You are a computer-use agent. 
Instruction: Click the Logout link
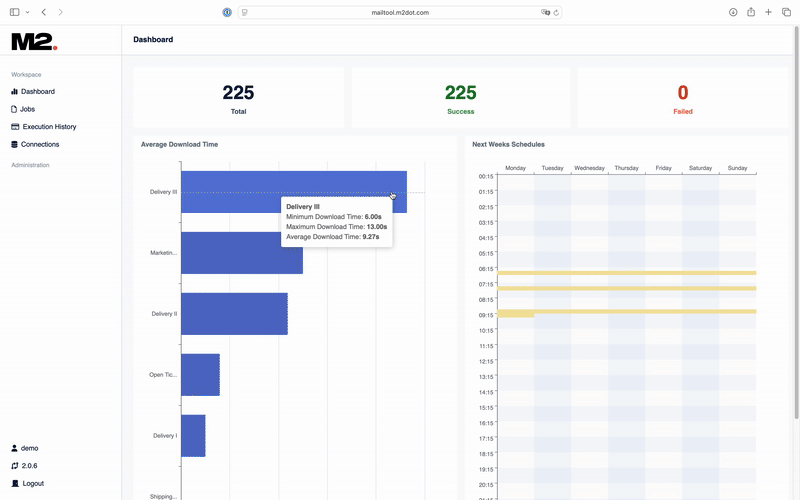pyautogui.click(x=32, y=484)
